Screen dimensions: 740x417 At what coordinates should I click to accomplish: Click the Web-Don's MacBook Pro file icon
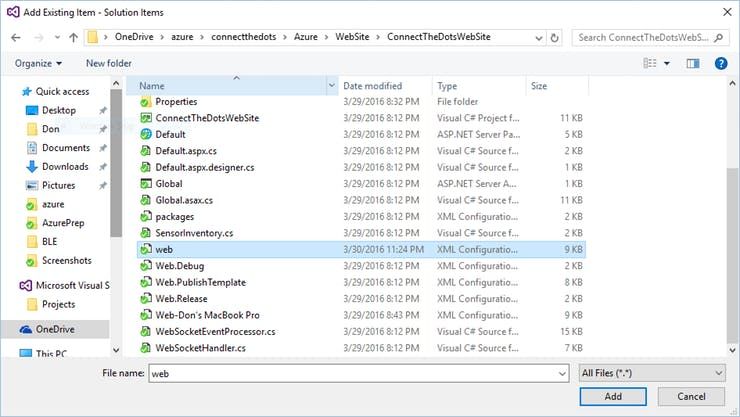pyautogui.click(x=146, y=315)
